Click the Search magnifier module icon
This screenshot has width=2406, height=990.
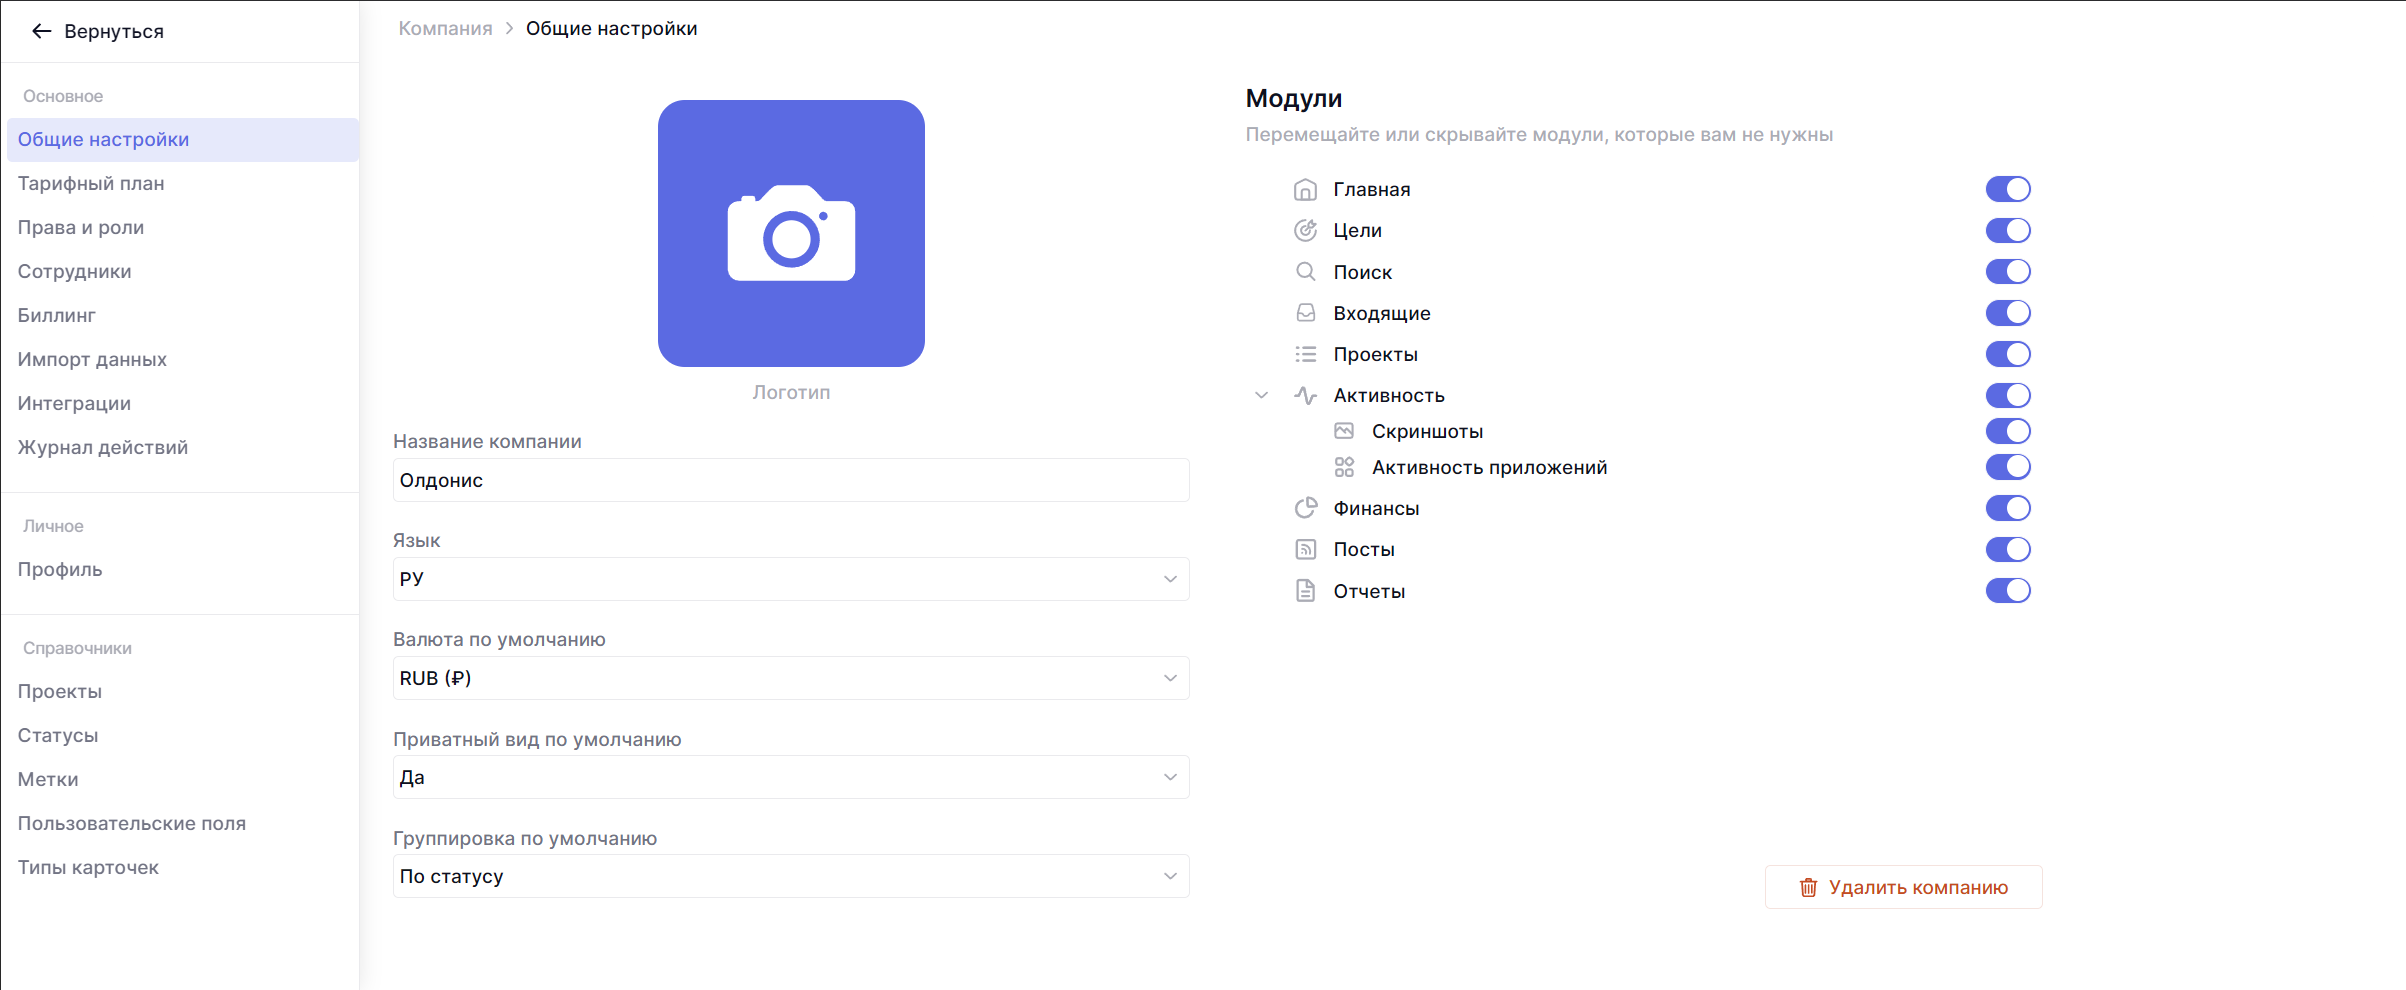coord(1305,272)
